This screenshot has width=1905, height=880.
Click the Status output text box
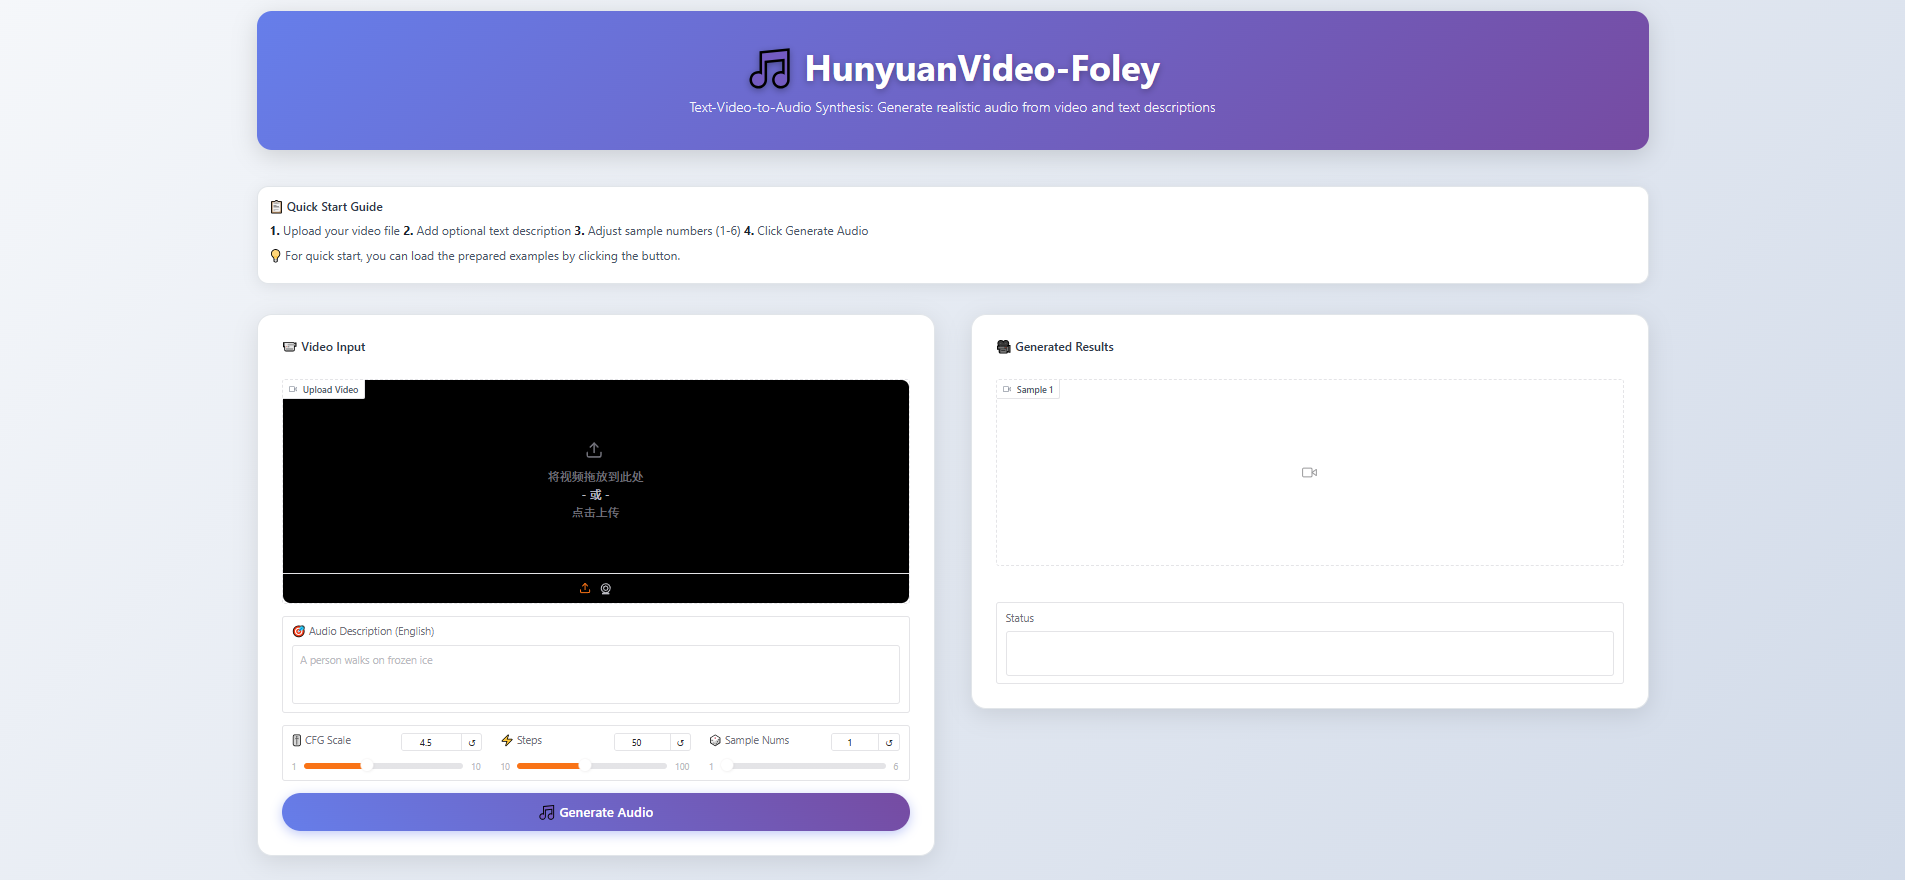pyautogui.click(x=1309, y=653)
